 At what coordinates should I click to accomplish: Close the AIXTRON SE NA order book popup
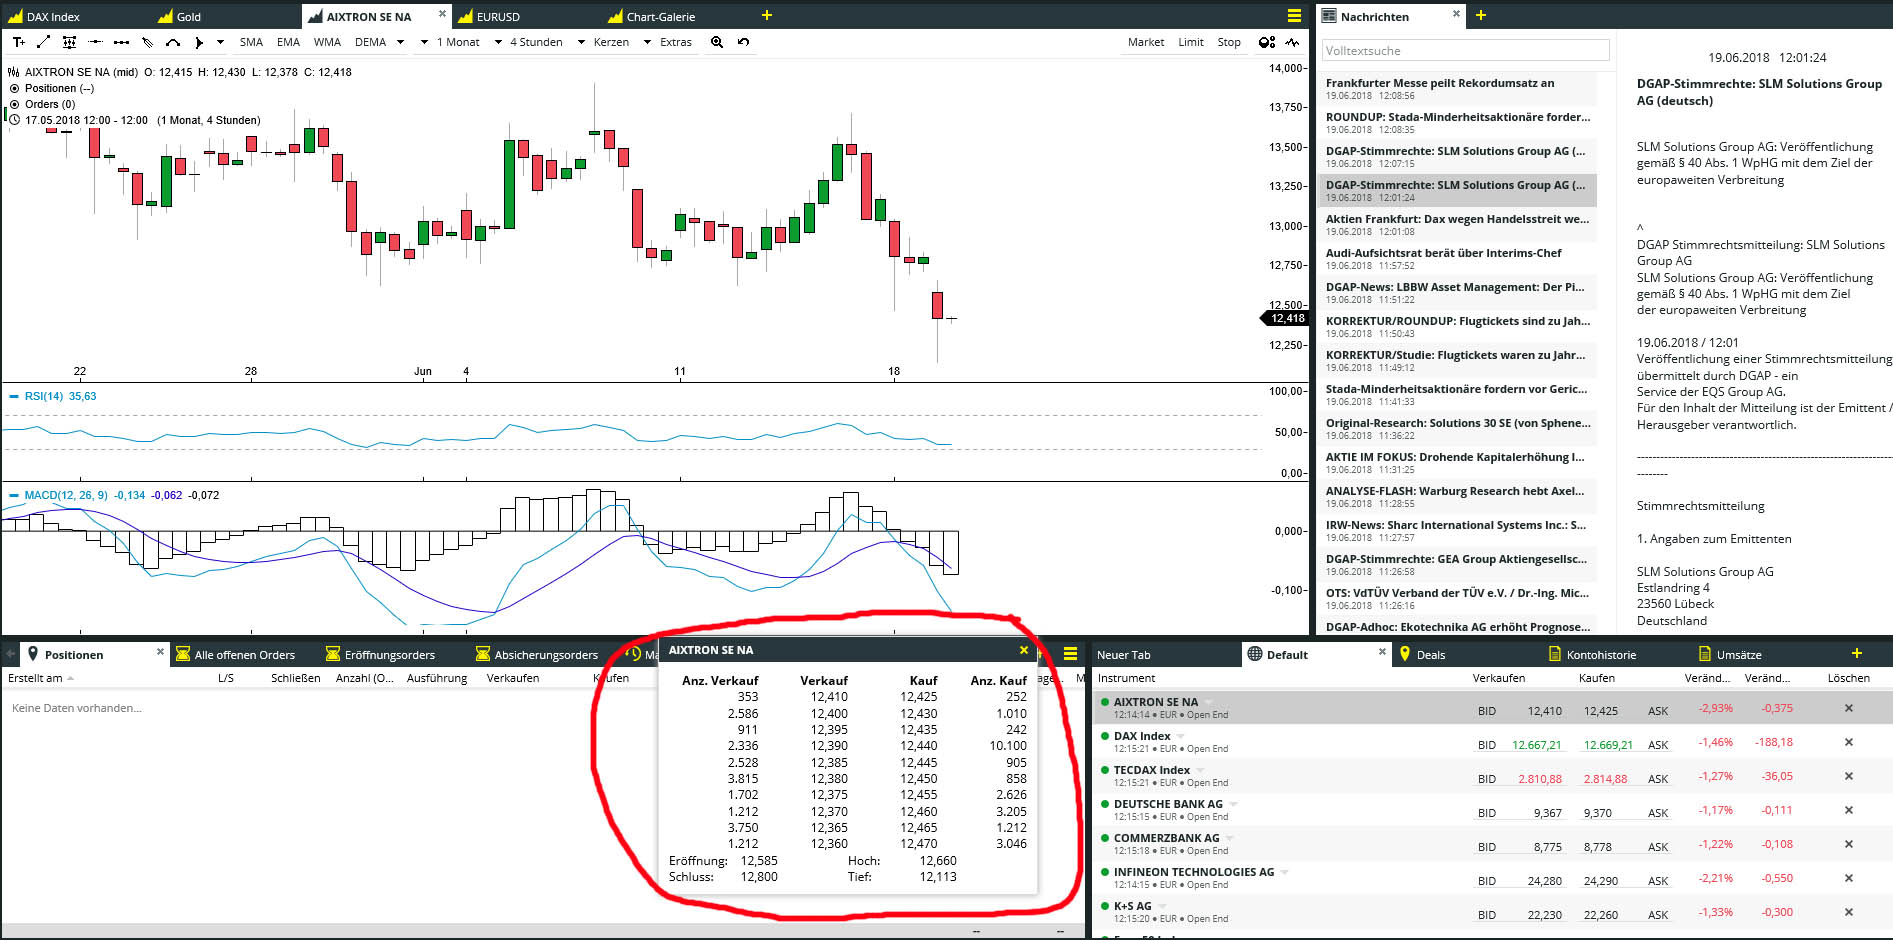point(1024,650)
